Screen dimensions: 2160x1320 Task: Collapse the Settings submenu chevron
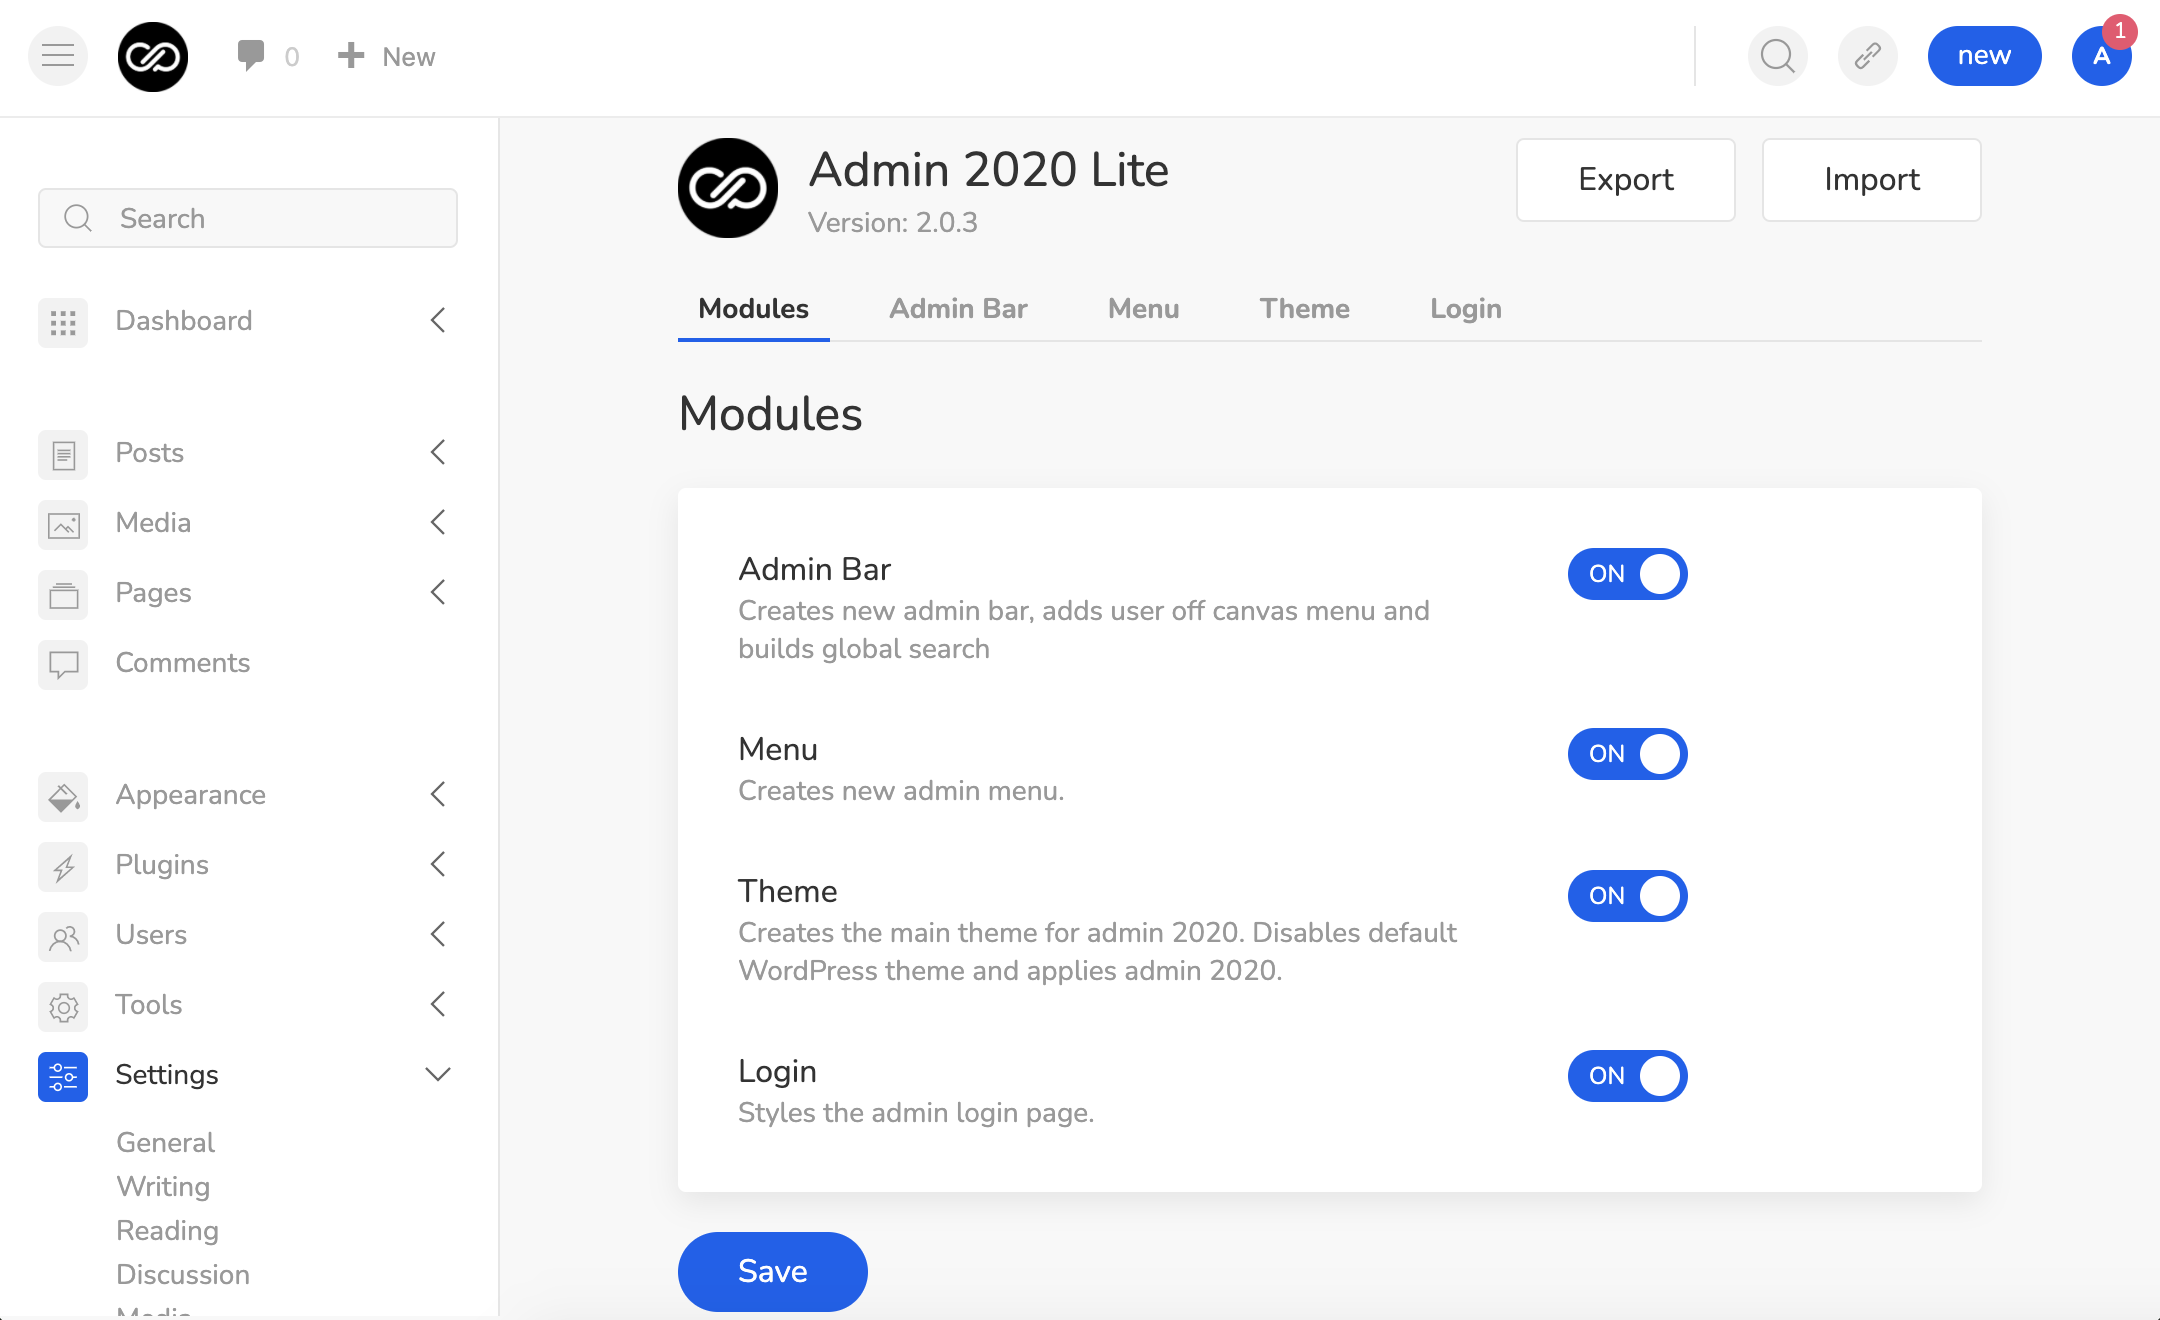click(438, 1074)
